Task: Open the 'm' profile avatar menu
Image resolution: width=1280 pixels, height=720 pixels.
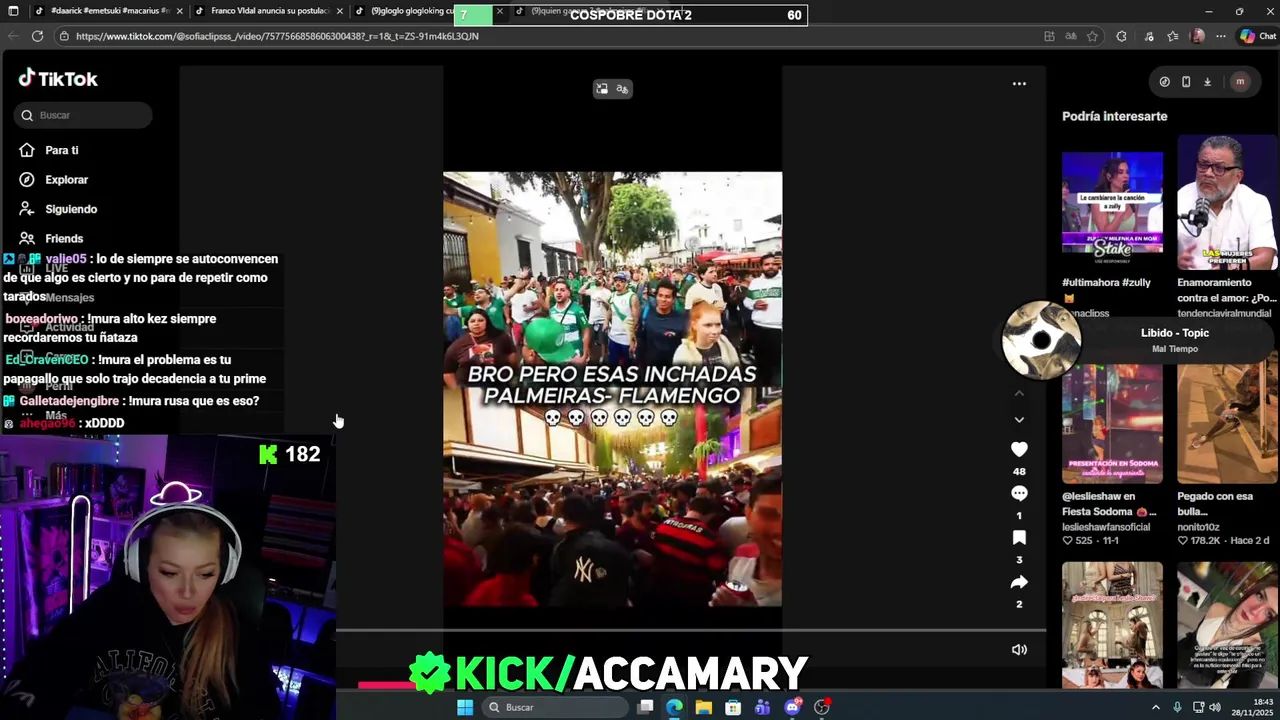Action: pos(1240,82)
